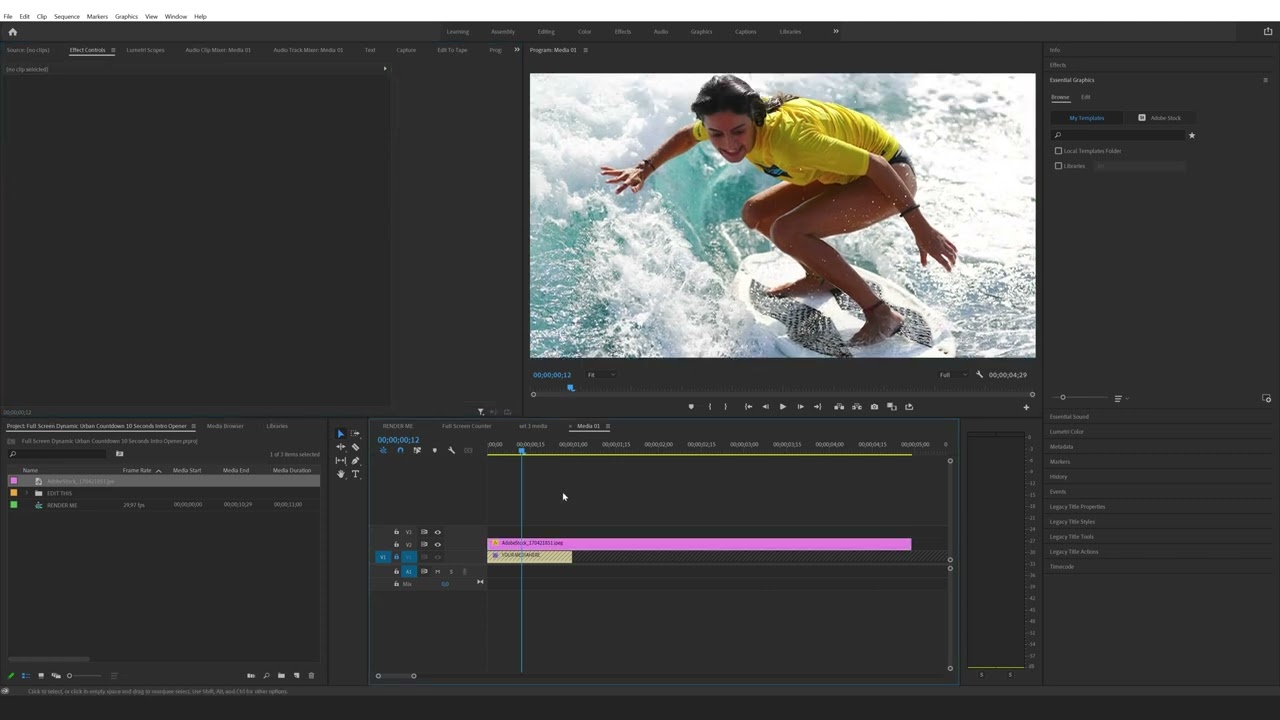Show hidden source panel tabs chevron
1280x720 pixels.
[x=517, y=50]
